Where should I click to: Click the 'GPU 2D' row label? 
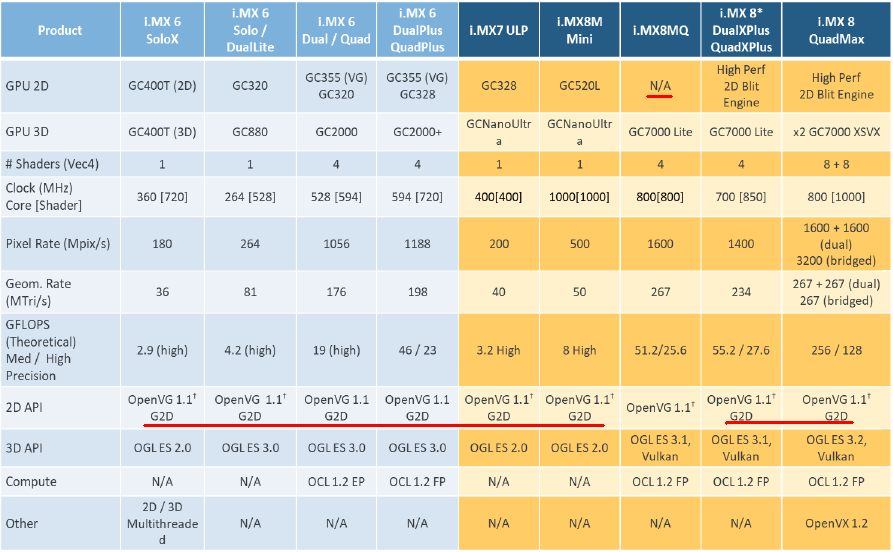pos(60,86)
